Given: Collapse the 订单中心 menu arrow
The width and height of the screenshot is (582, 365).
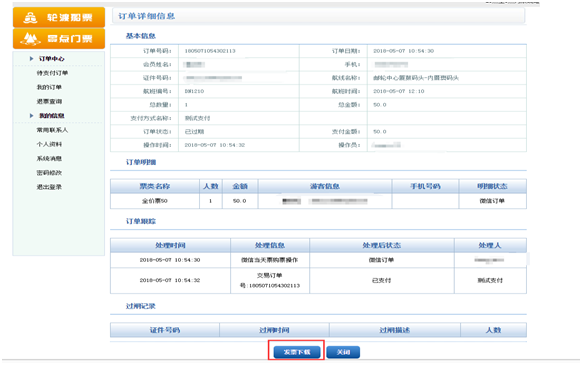Looking at the screenshot, I should pos(32,59).
